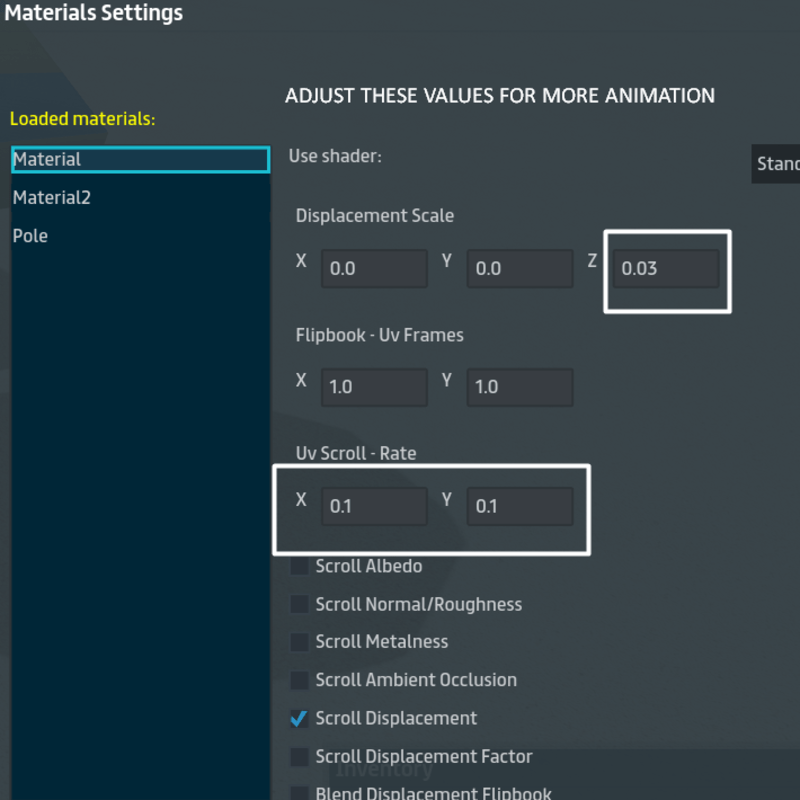Click the Uv Scroll Rate Y field
This screenshot has width=800, height=800.
(x=520, y=506)
